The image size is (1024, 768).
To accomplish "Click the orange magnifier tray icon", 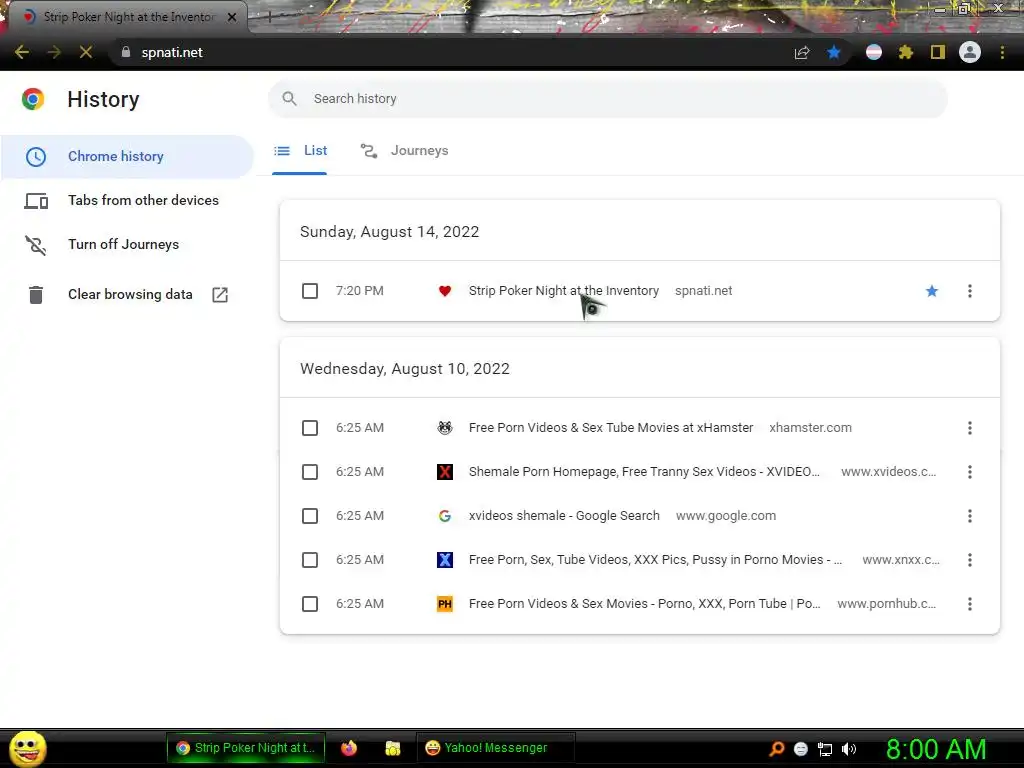I will click(776, 749).
